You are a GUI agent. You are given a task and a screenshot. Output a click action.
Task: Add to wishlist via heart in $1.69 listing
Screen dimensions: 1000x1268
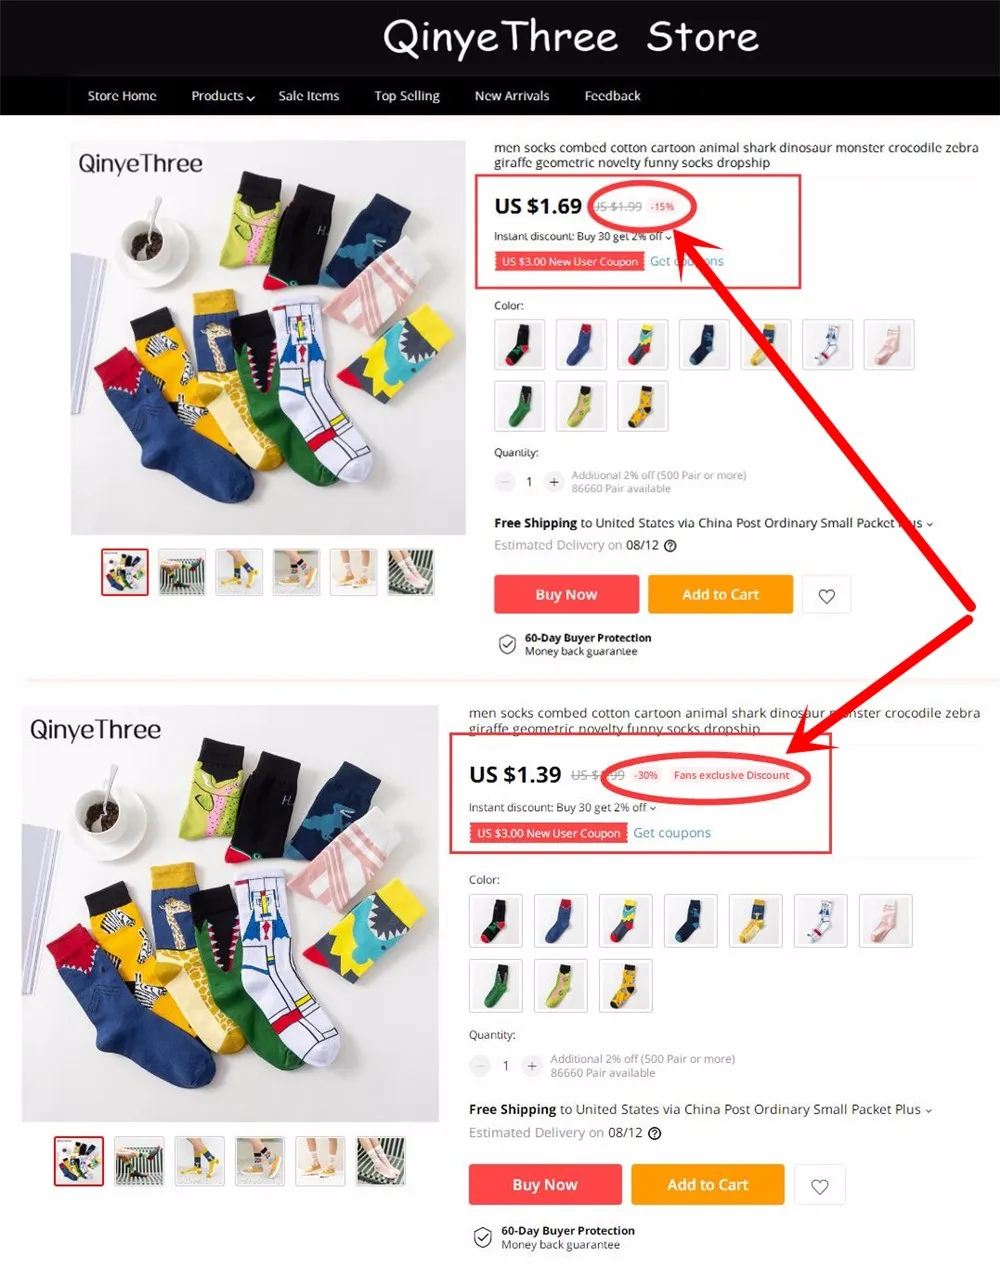pyautogui.click(x=826, y=596)
